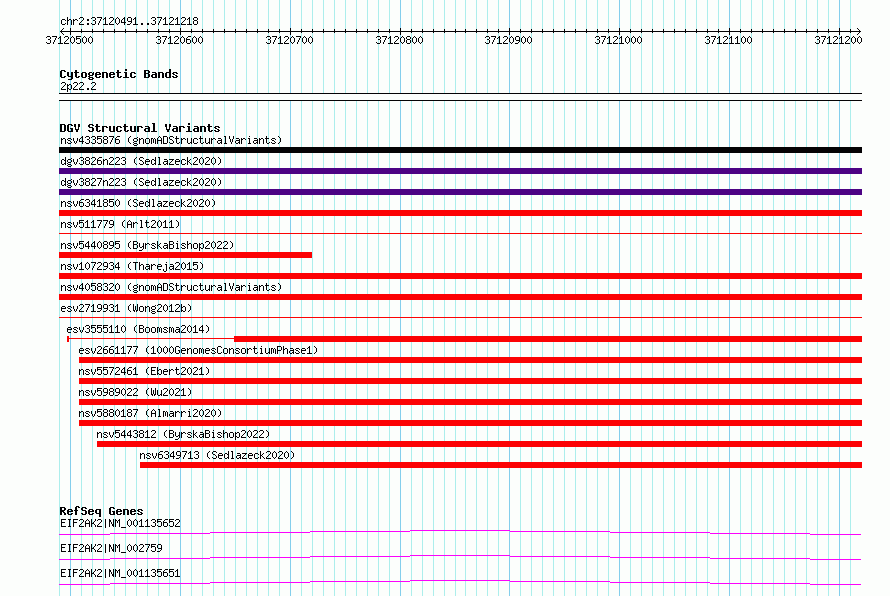Click ruler position 37120600
The width and height of the screenshot is (890, 596).
click(179, 40)
